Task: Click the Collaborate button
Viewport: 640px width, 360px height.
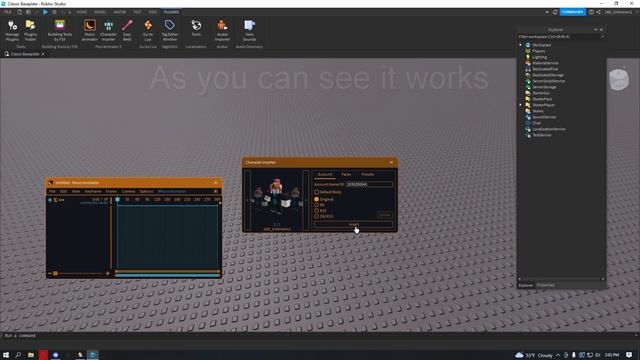Action: click(x=572, y=12)
